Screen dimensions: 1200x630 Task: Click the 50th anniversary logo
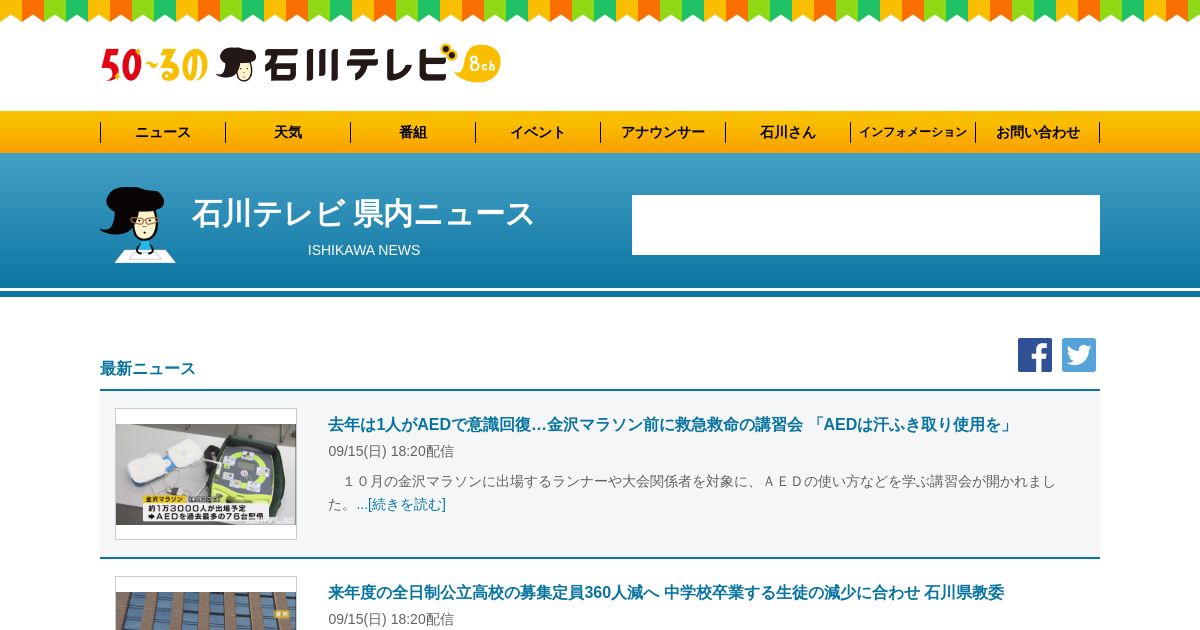coord(154,65)
